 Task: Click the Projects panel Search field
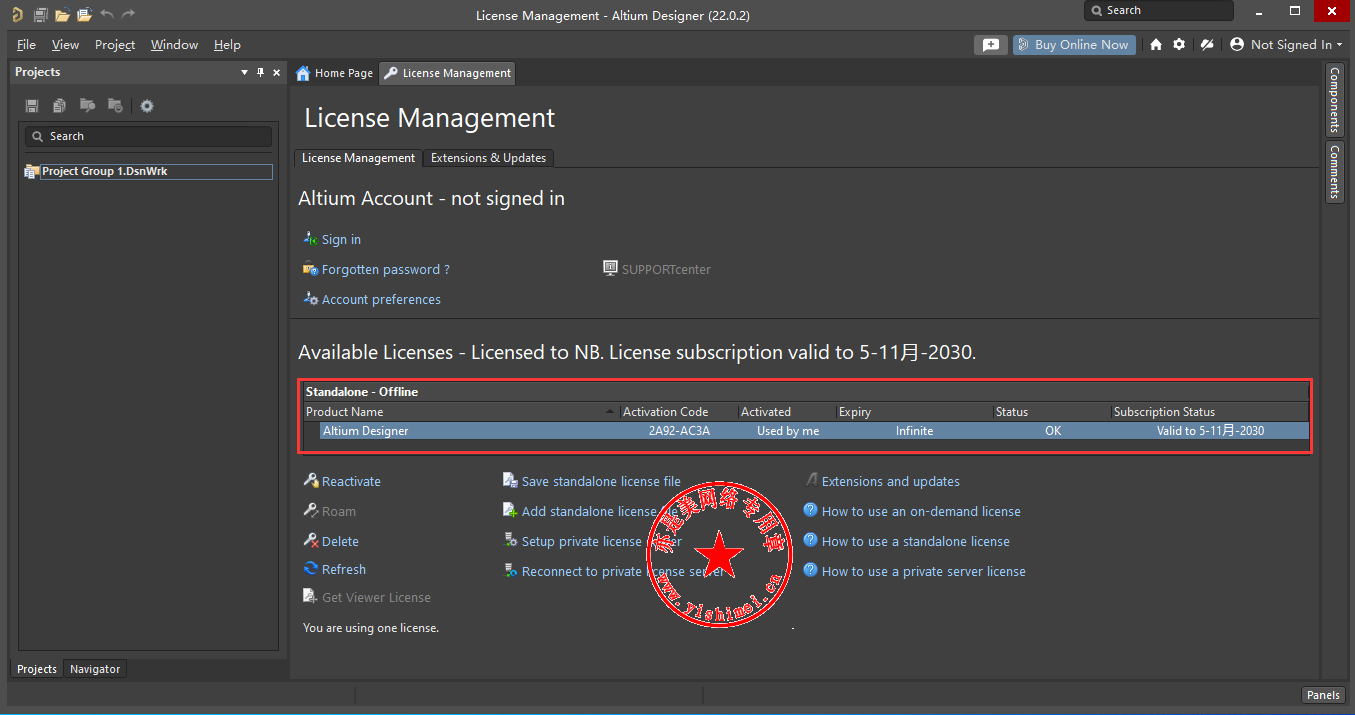click(148, 136)
